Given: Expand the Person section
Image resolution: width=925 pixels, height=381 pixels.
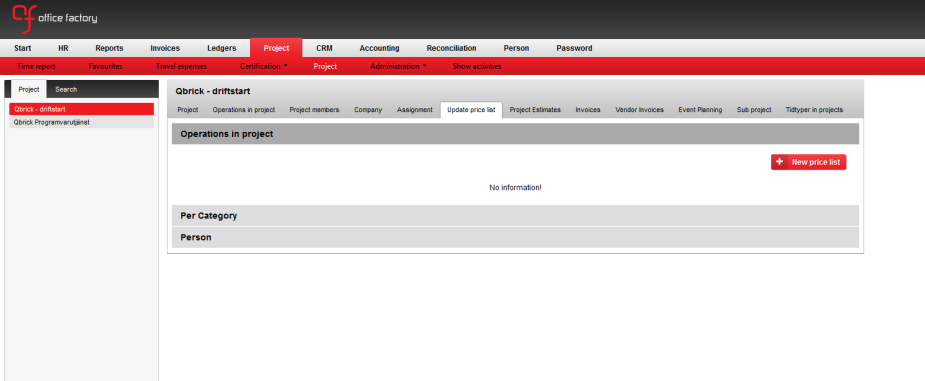Looking at the screenshot, I should coord(515,237).
